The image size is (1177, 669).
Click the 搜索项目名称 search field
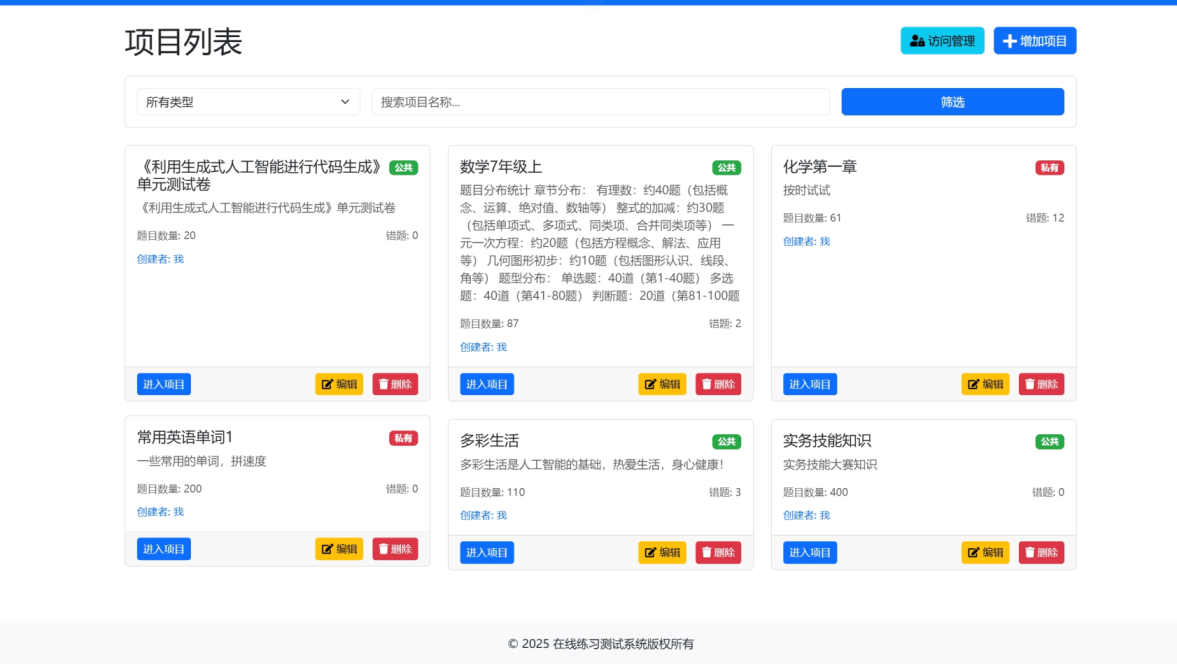tap(600, 102)
